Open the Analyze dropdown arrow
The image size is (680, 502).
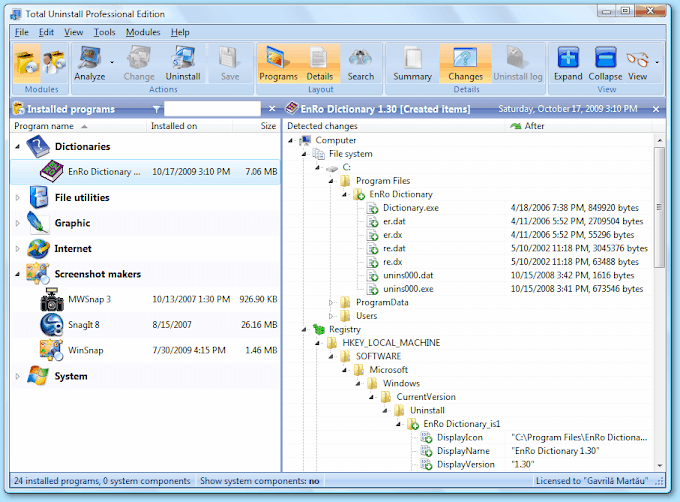[x=112, y=62]
